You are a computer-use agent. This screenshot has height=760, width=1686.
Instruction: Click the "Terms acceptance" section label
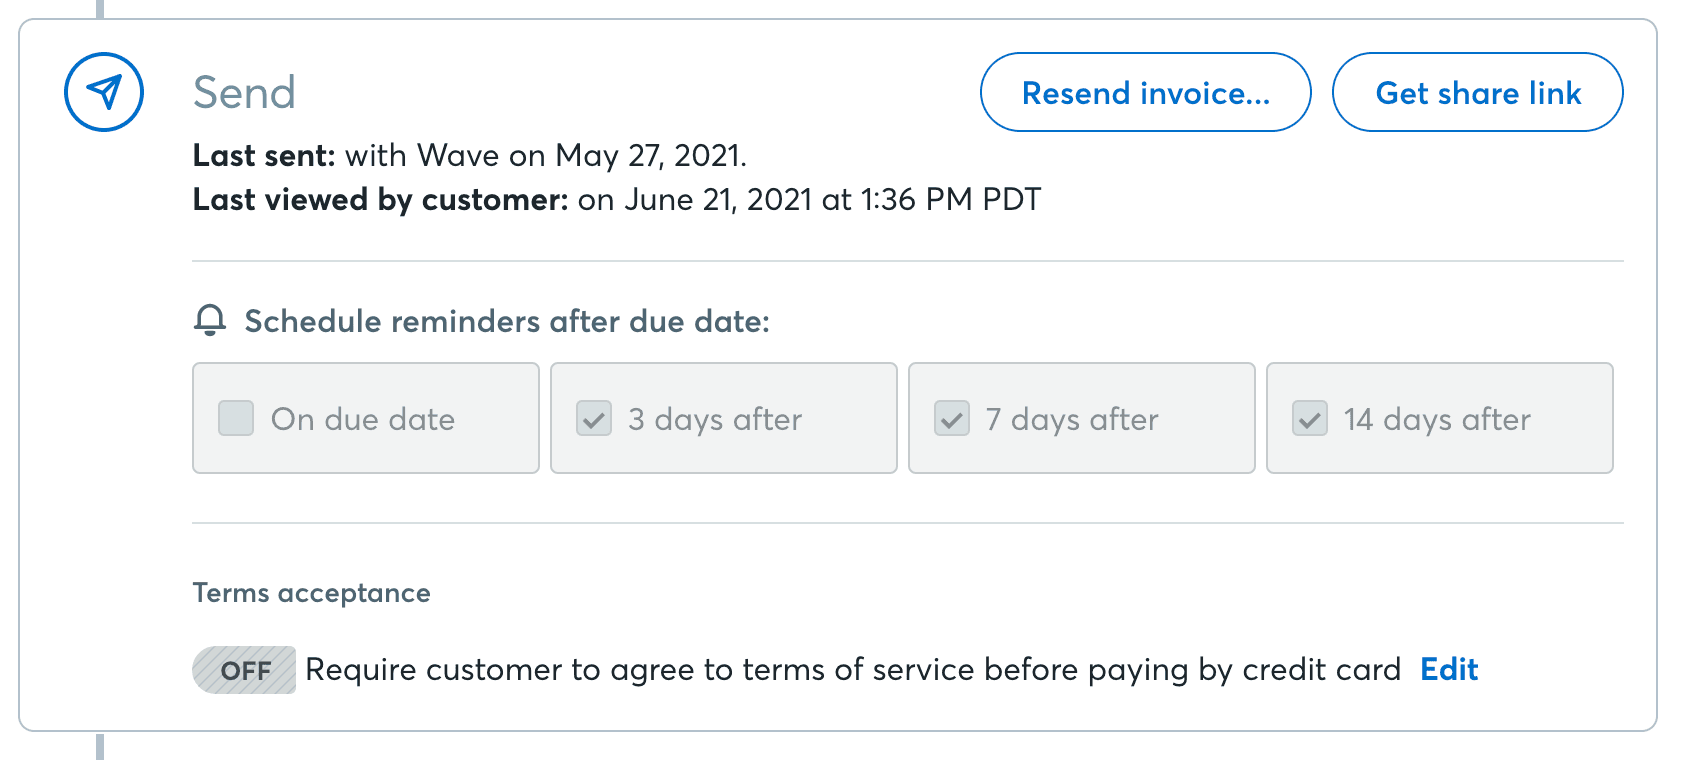click(311, 592)
